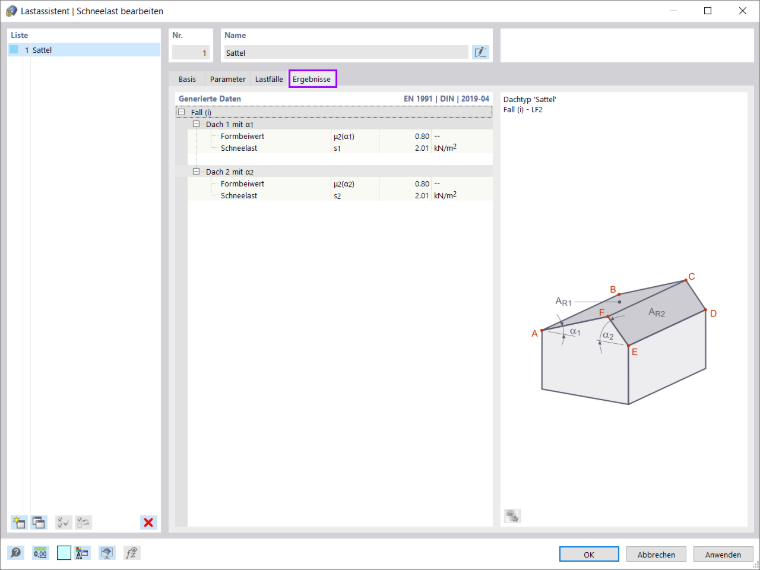Click the Abbrechen button
Image resolution: width=760 pixels, height=570 pixels.
(656, 554)
